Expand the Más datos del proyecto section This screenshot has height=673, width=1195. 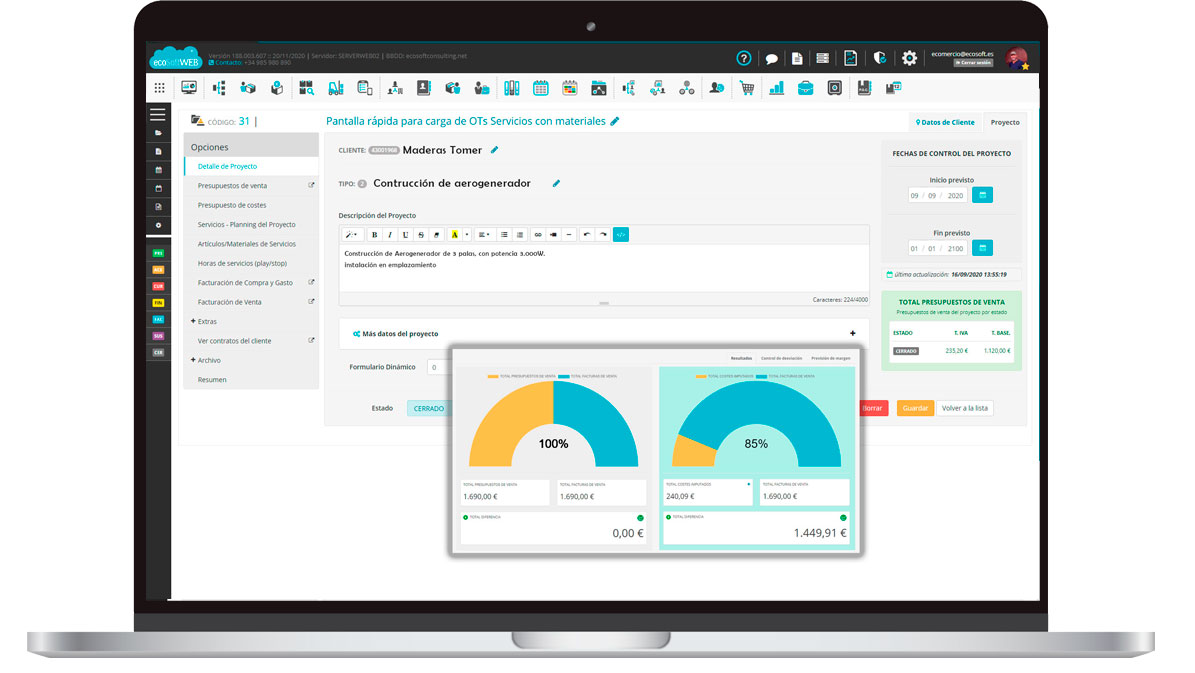[852, 333]
